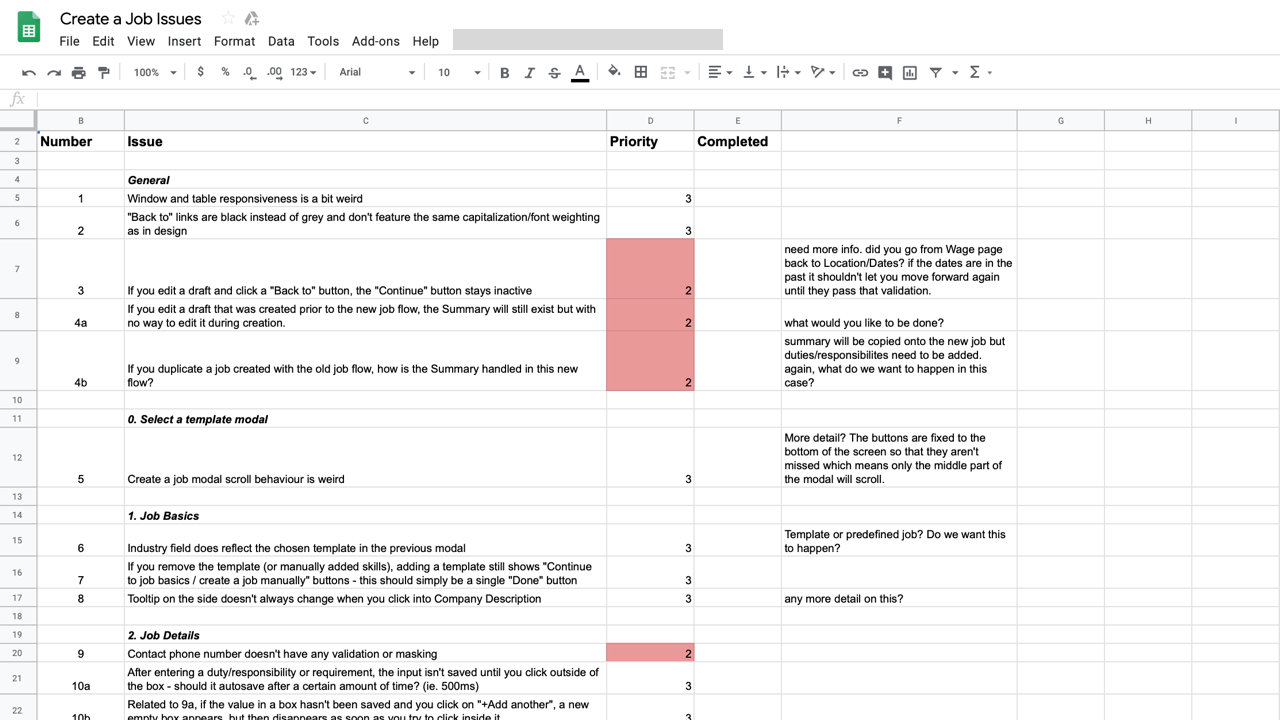Select cell "what would you like to be done?"
The width and height of the screenshot is (1280, 720).
[899, 314]
